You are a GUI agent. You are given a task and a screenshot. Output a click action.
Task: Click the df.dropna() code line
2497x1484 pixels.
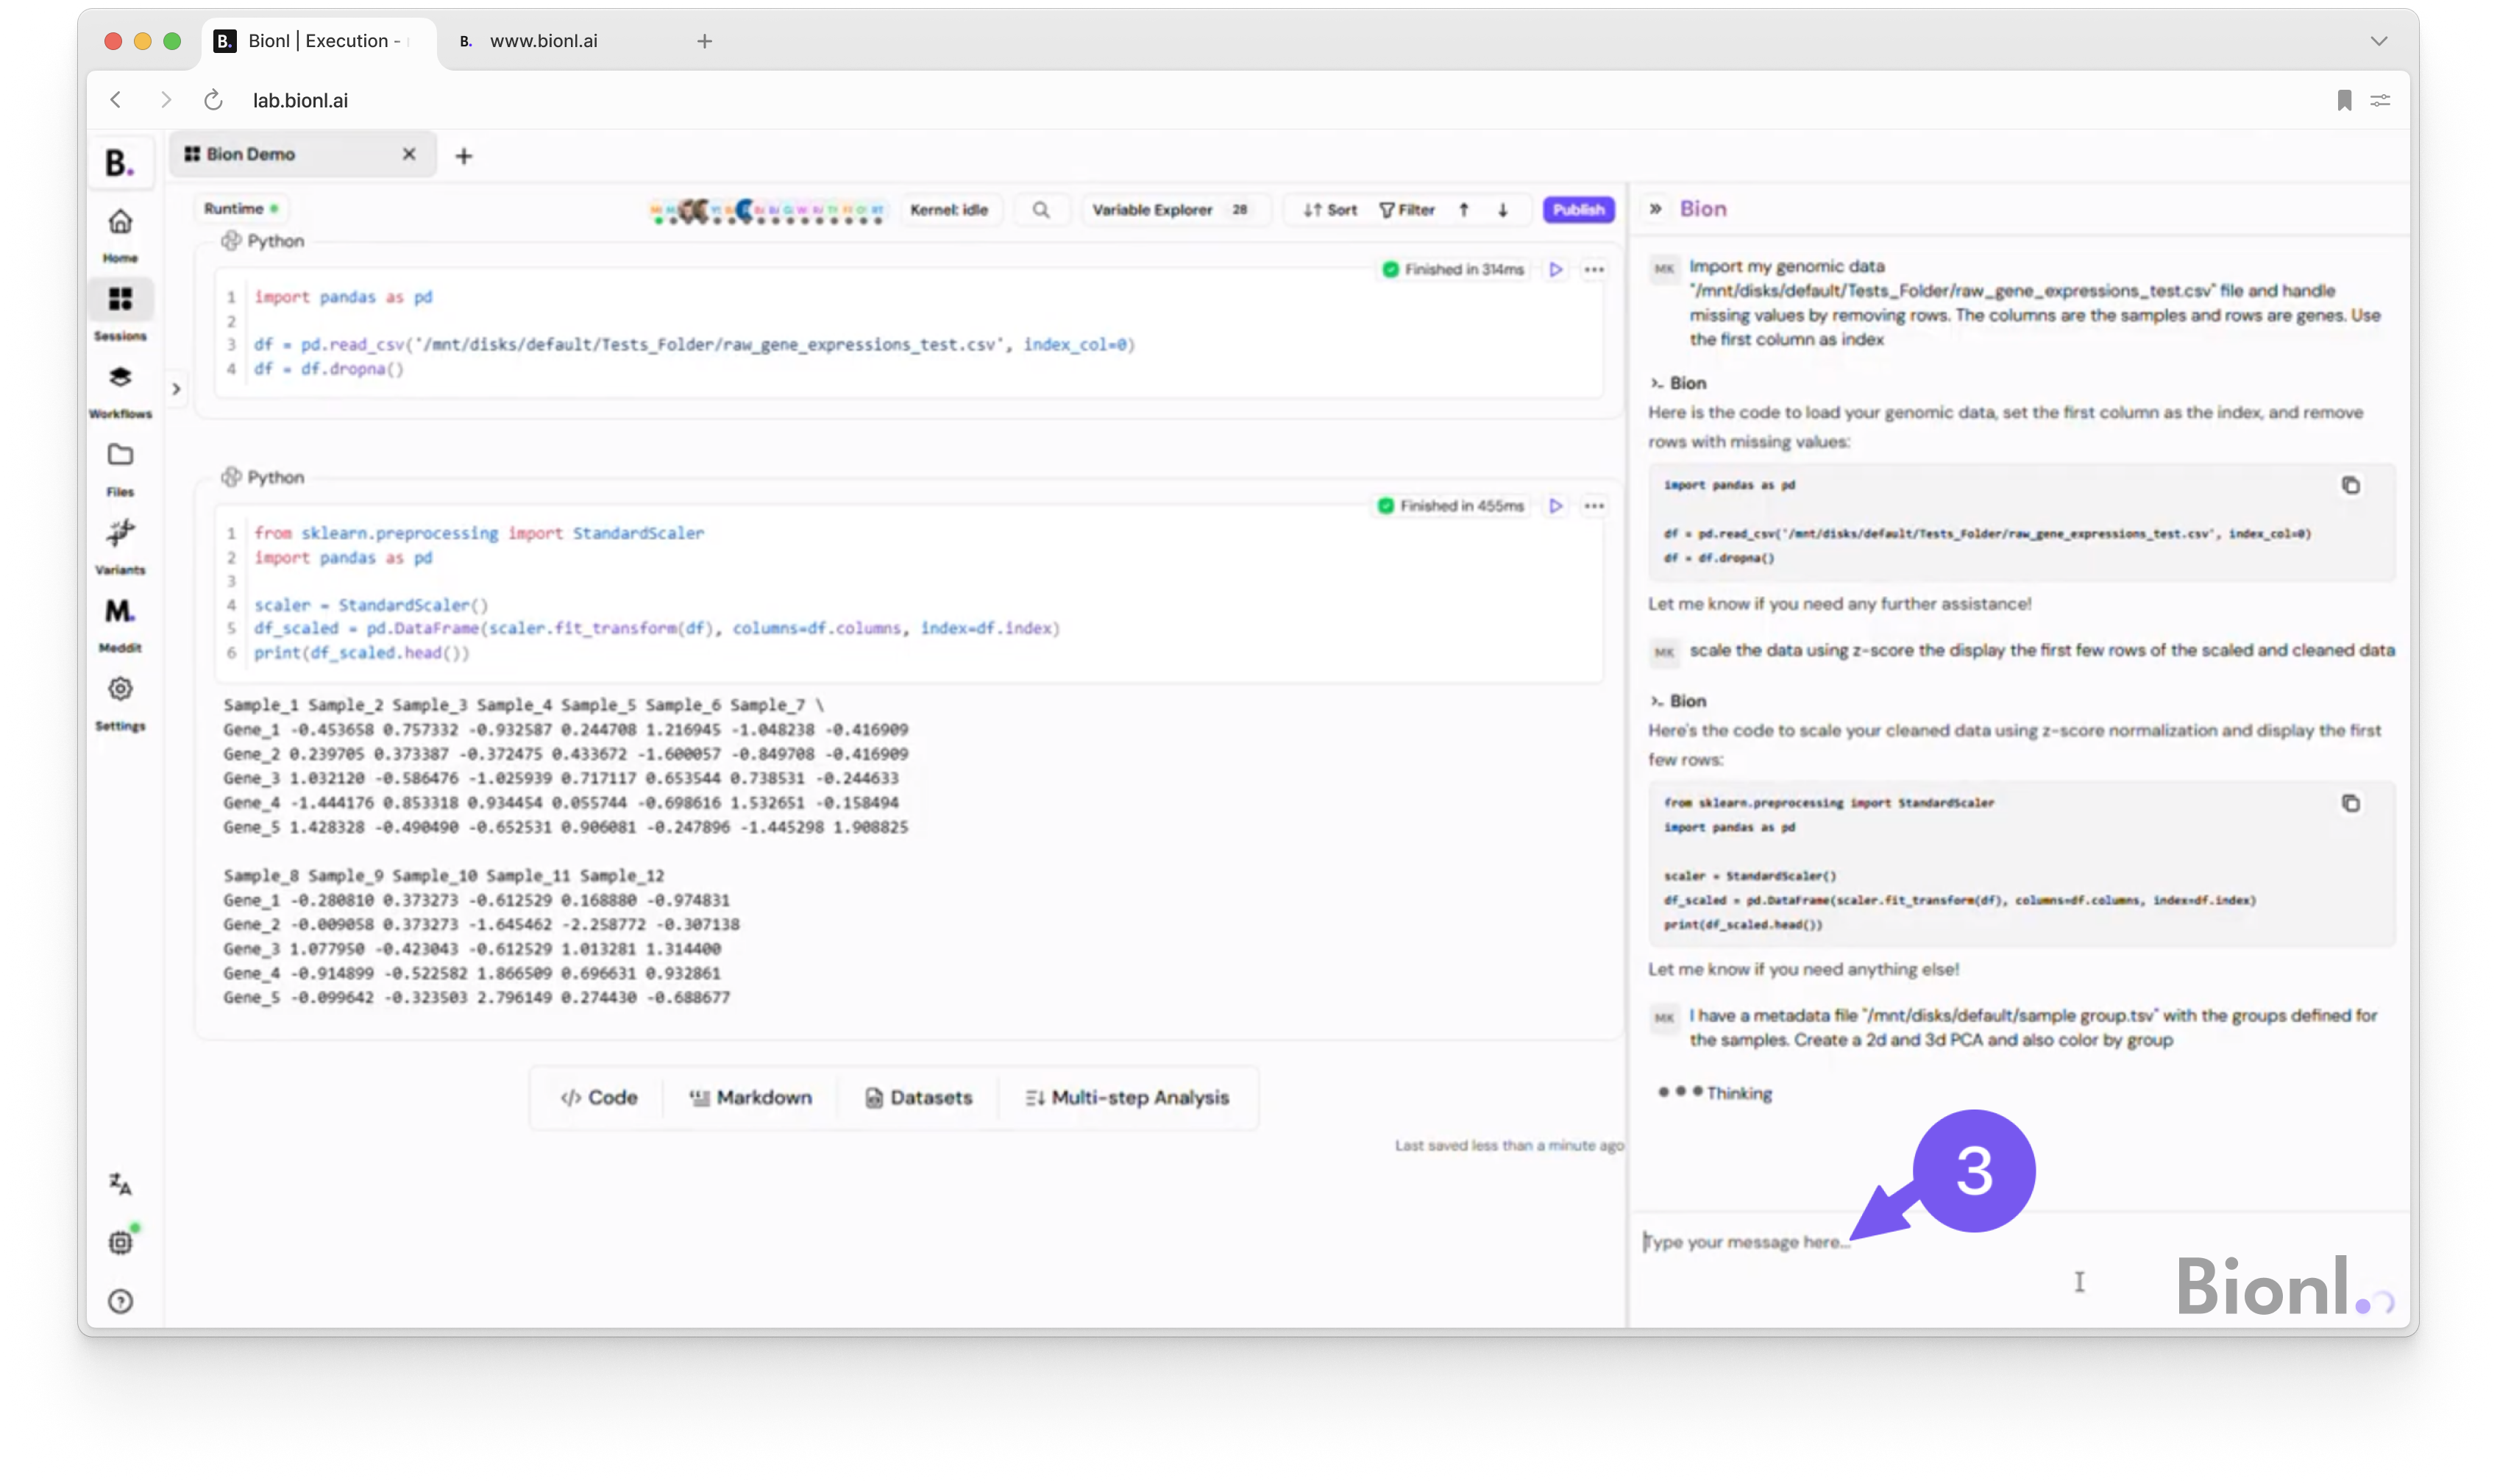(328, 369)
